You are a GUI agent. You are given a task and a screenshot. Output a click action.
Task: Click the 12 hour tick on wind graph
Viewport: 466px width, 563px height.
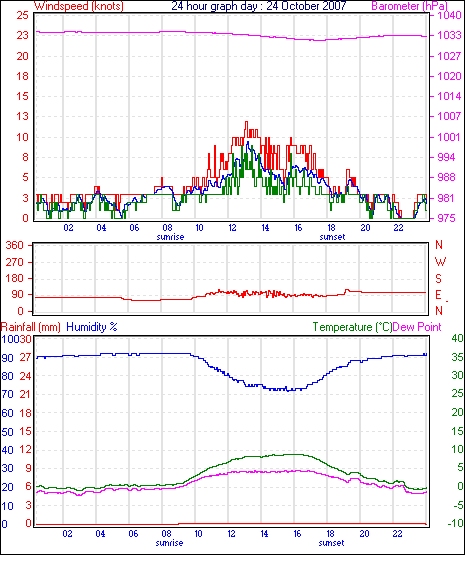(x=232, y=228)
